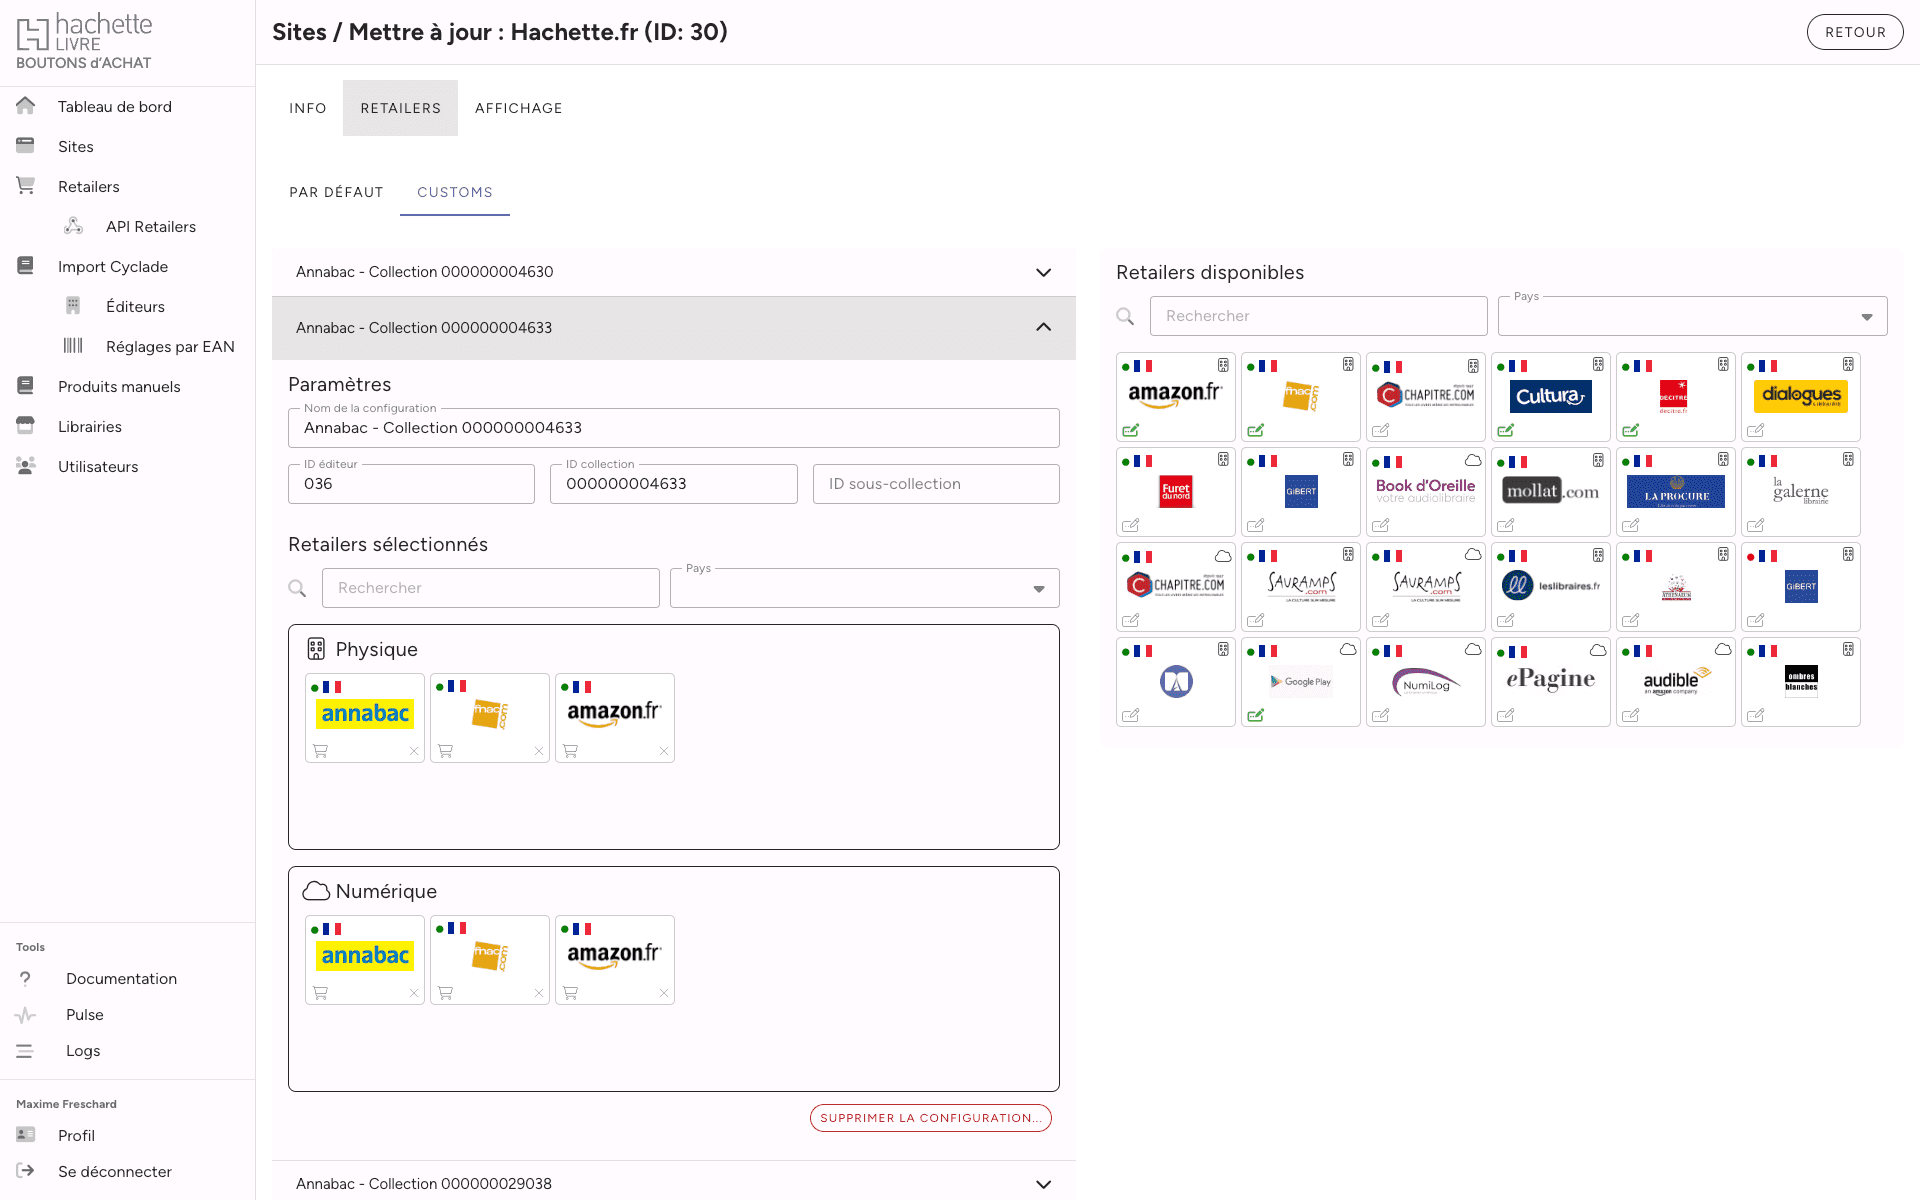1920x1200 pixels.
Task: Click edit icon on Furet du Nord card
Action: 1131,525
